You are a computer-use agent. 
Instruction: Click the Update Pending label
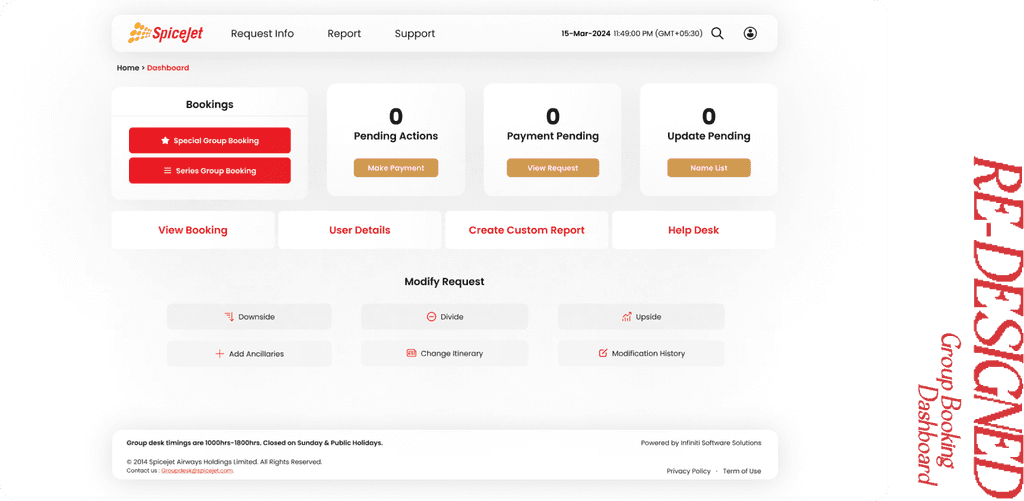click(x=709, y=137)
